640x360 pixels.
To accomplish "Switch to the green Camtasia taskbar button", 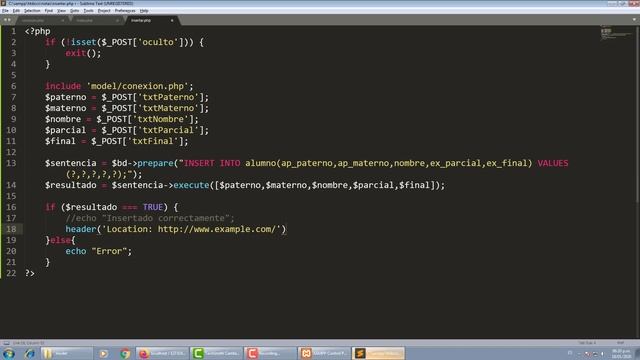I will [x=216, y=353].
